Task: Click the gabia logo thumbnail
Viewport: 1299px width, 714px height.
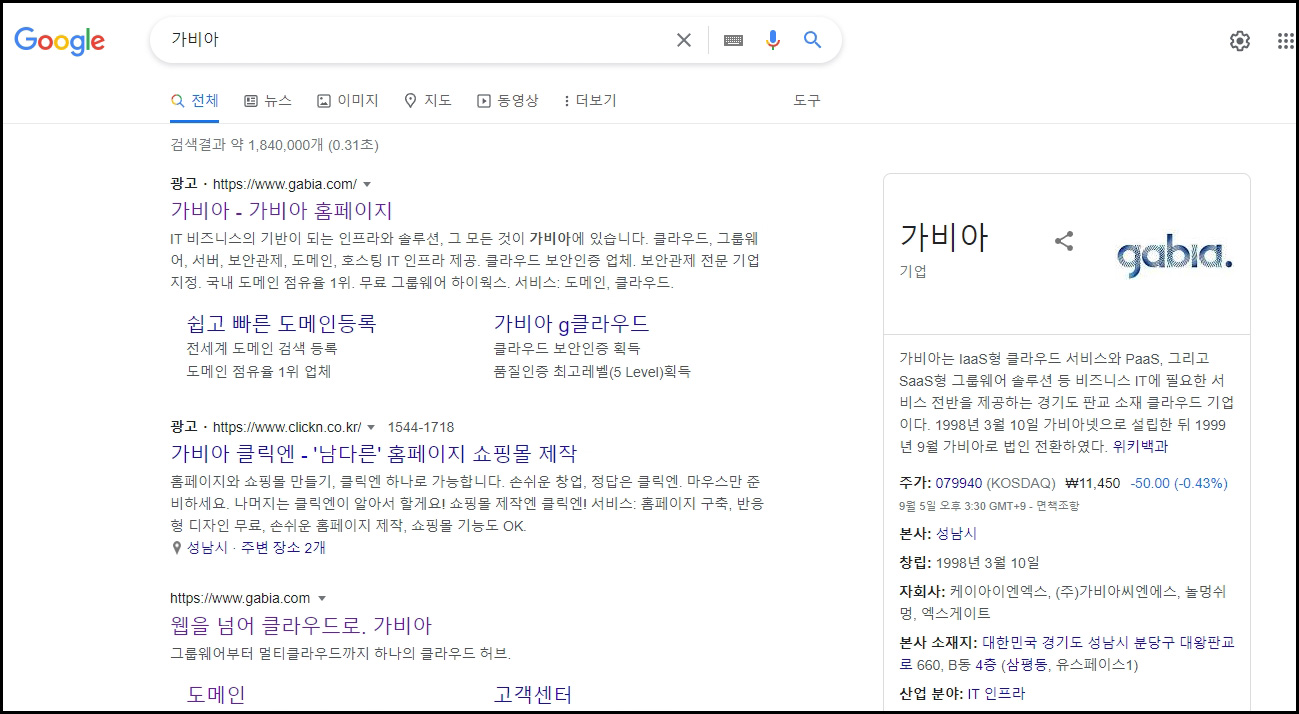Action: 1175,258
